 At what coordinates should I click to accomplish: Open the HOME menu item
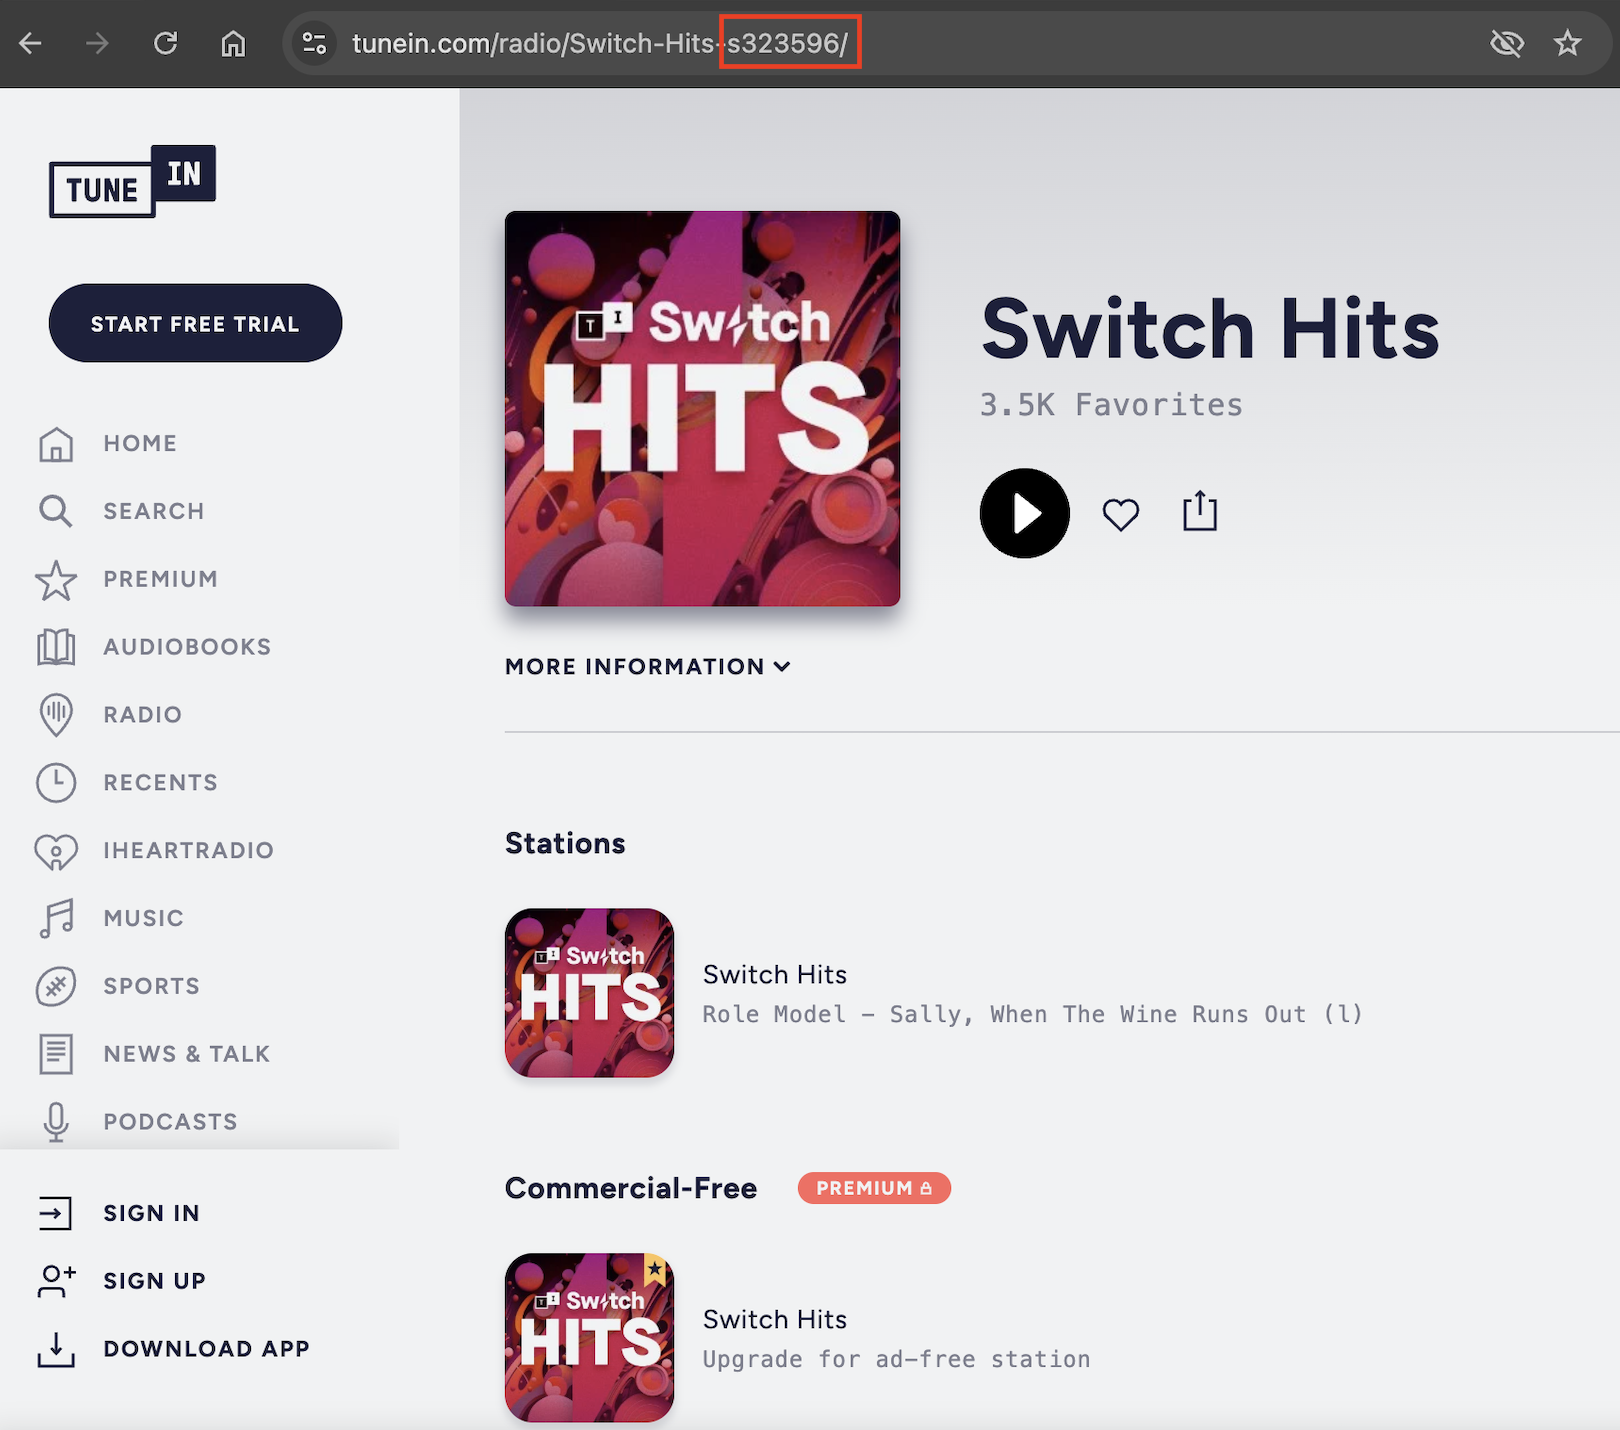(140, 443)
